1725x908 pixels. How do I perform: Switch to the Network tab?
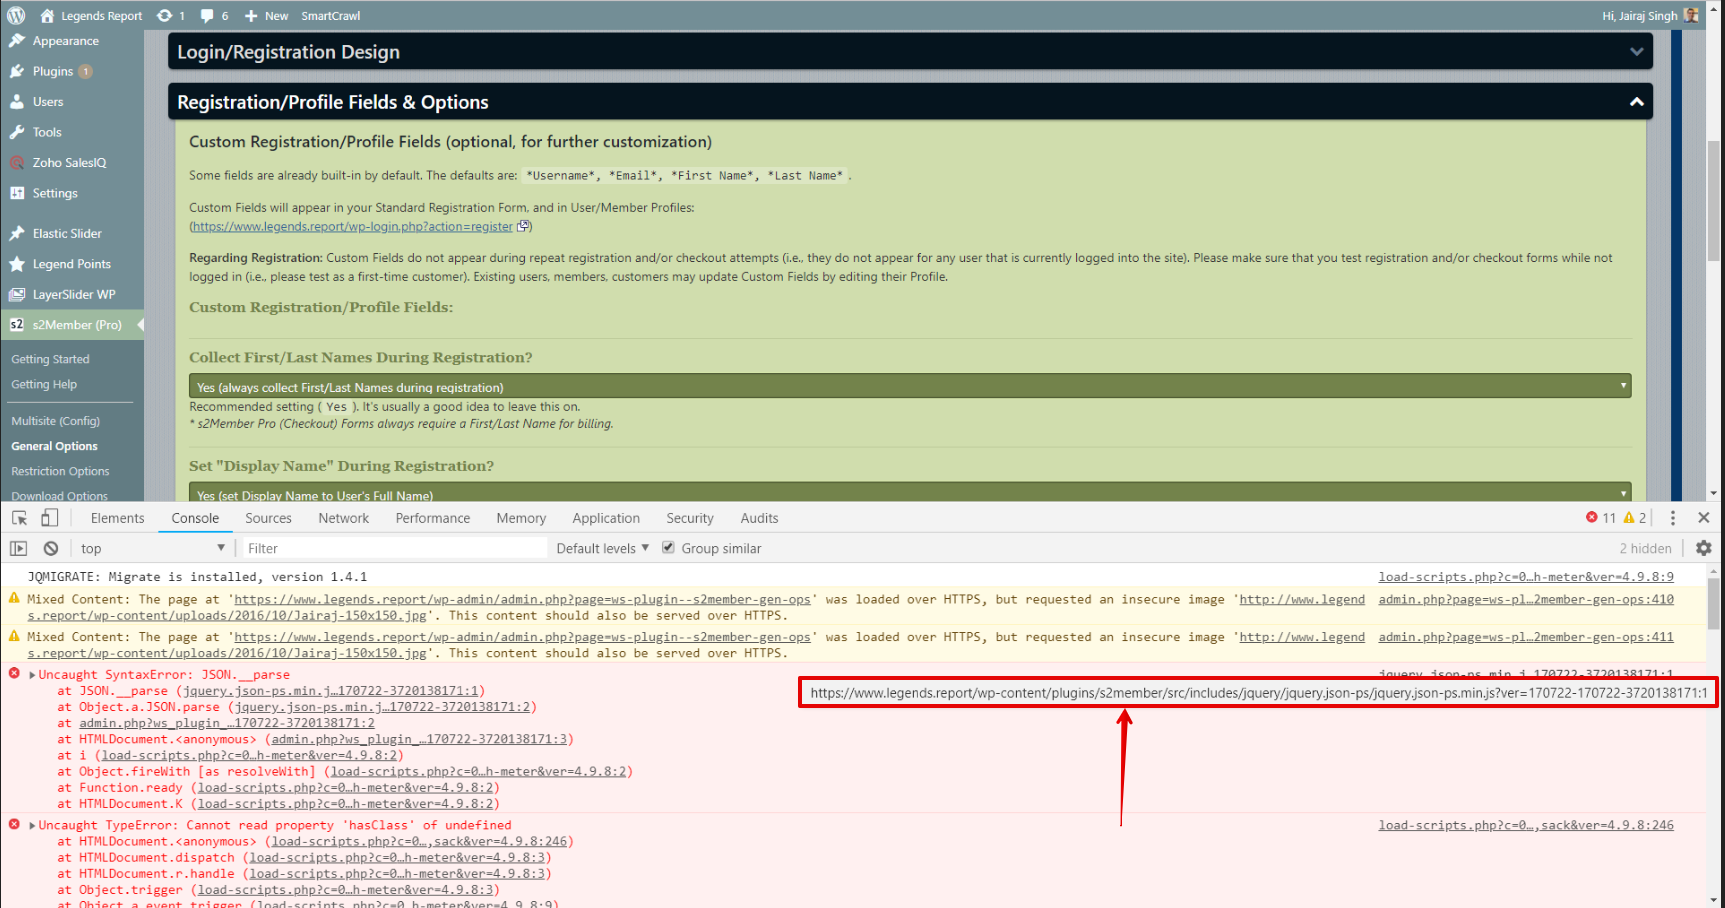click(x=344, y=518)
